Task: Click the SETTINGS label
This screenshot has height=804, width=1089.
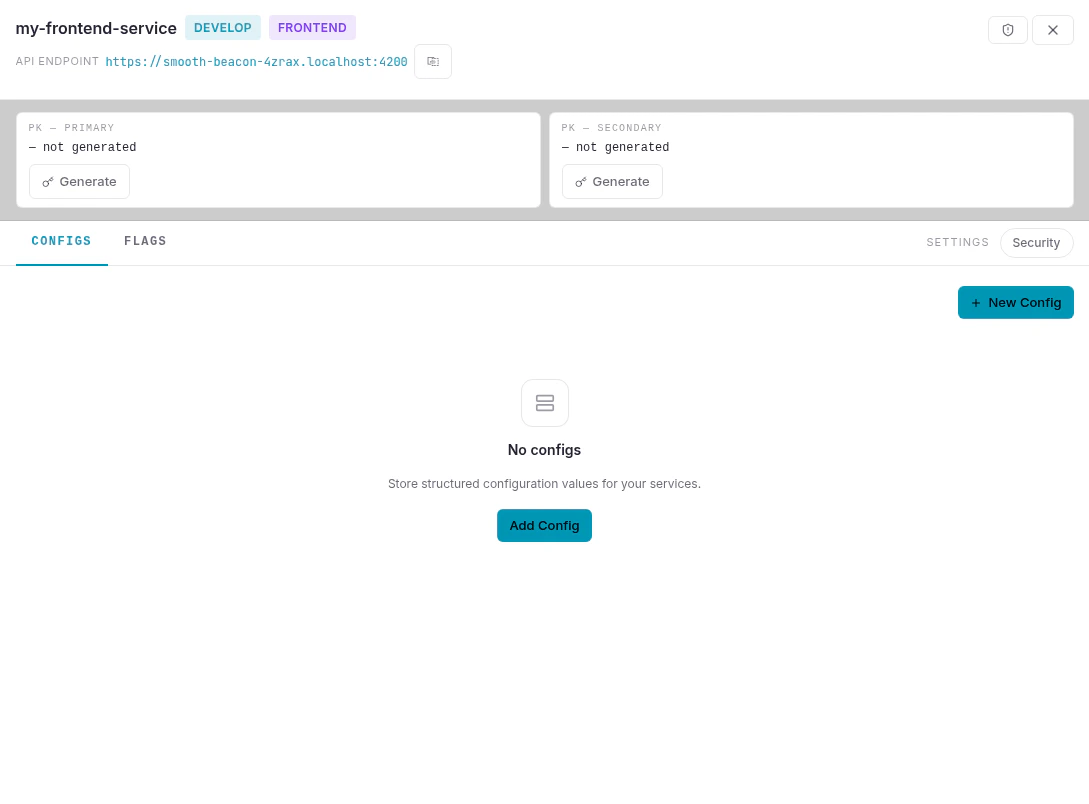Action: point(957,242)
